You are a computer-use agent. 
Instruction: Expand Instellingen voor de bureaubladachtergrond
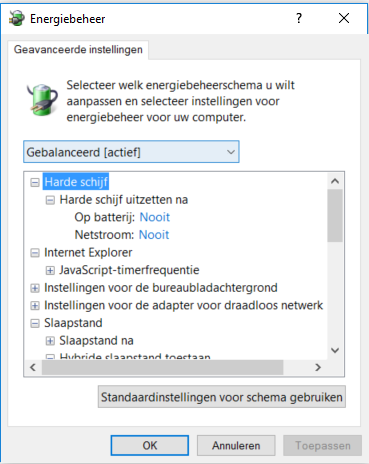coord(35,288)
